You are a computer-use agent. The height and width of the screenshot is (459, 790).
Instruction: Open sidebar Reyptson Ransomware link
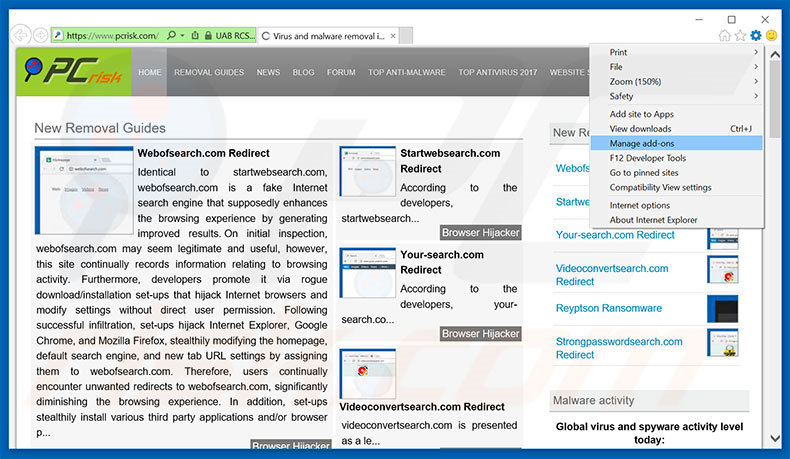(x=609, y=308)
